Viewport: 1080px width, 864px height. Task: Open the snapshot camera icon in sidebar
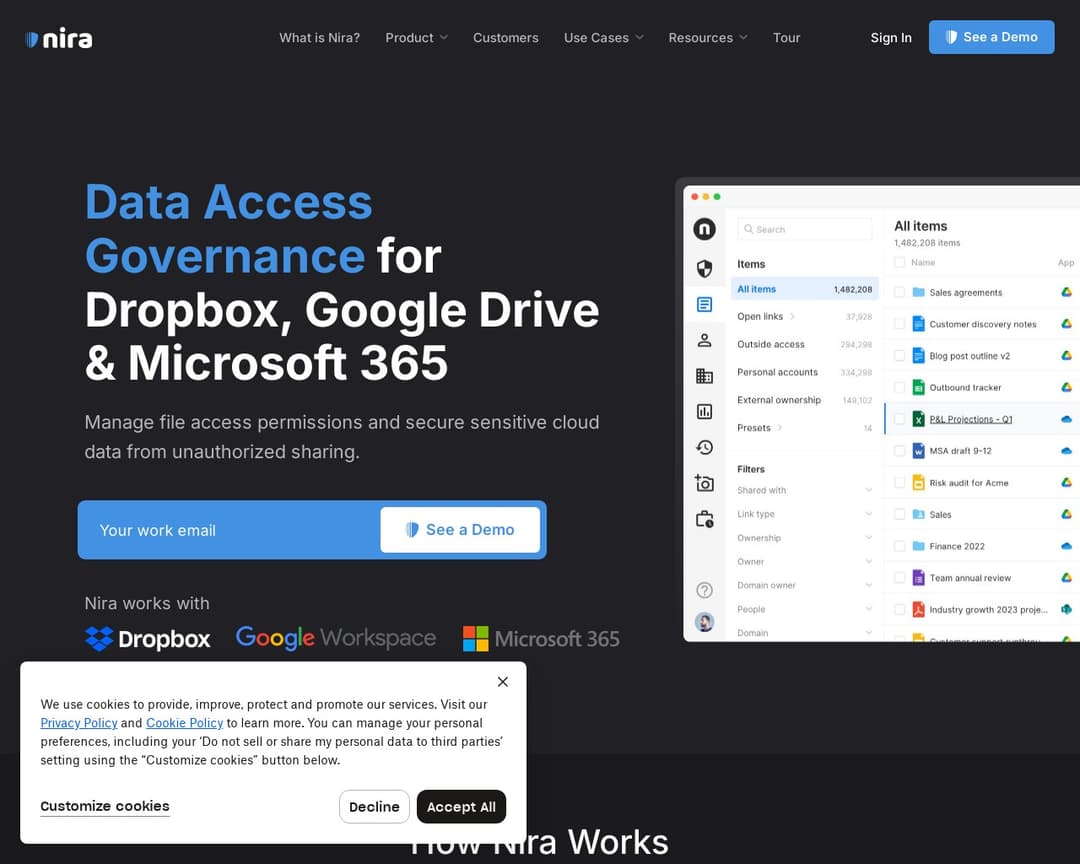[x=704, y=484]
